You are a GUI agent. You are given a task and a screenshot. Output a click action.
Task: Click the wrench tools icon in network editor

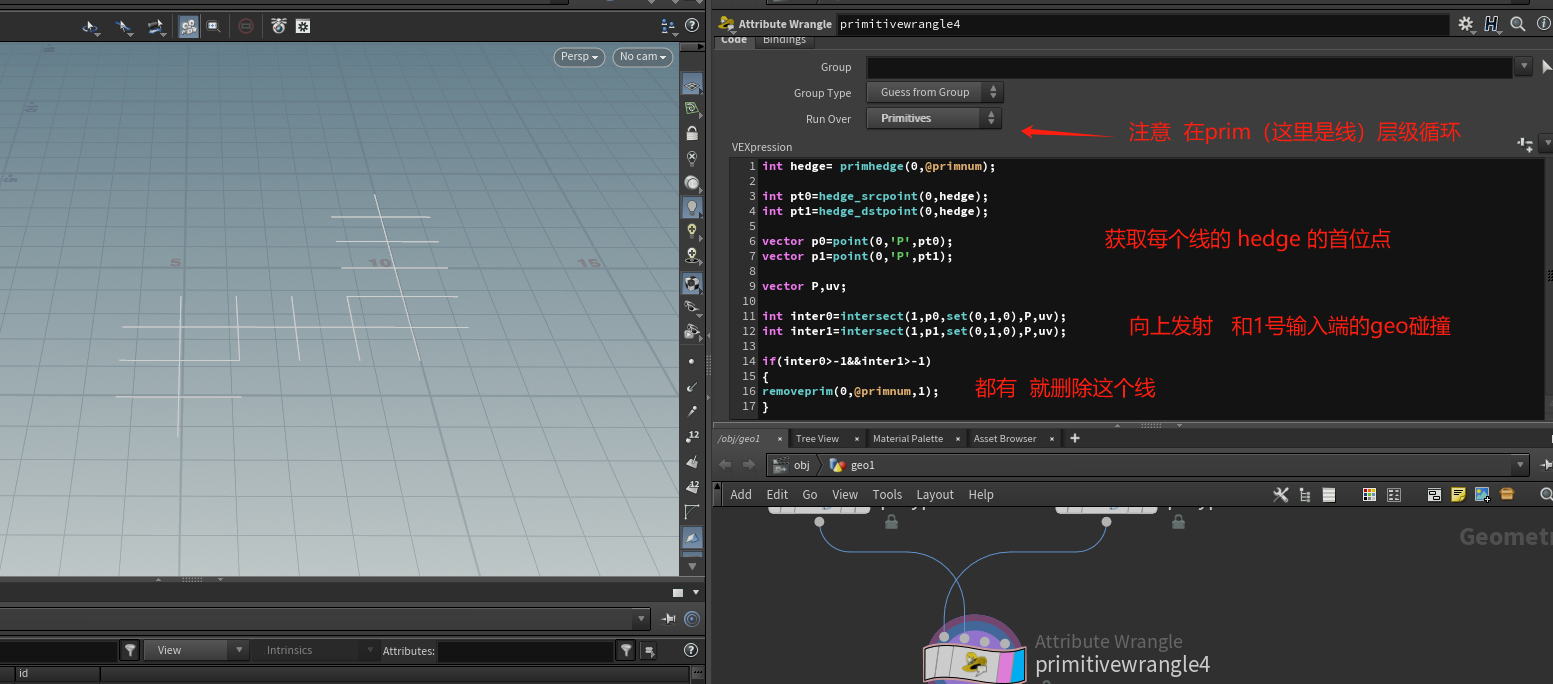[x=1280, y=494]
